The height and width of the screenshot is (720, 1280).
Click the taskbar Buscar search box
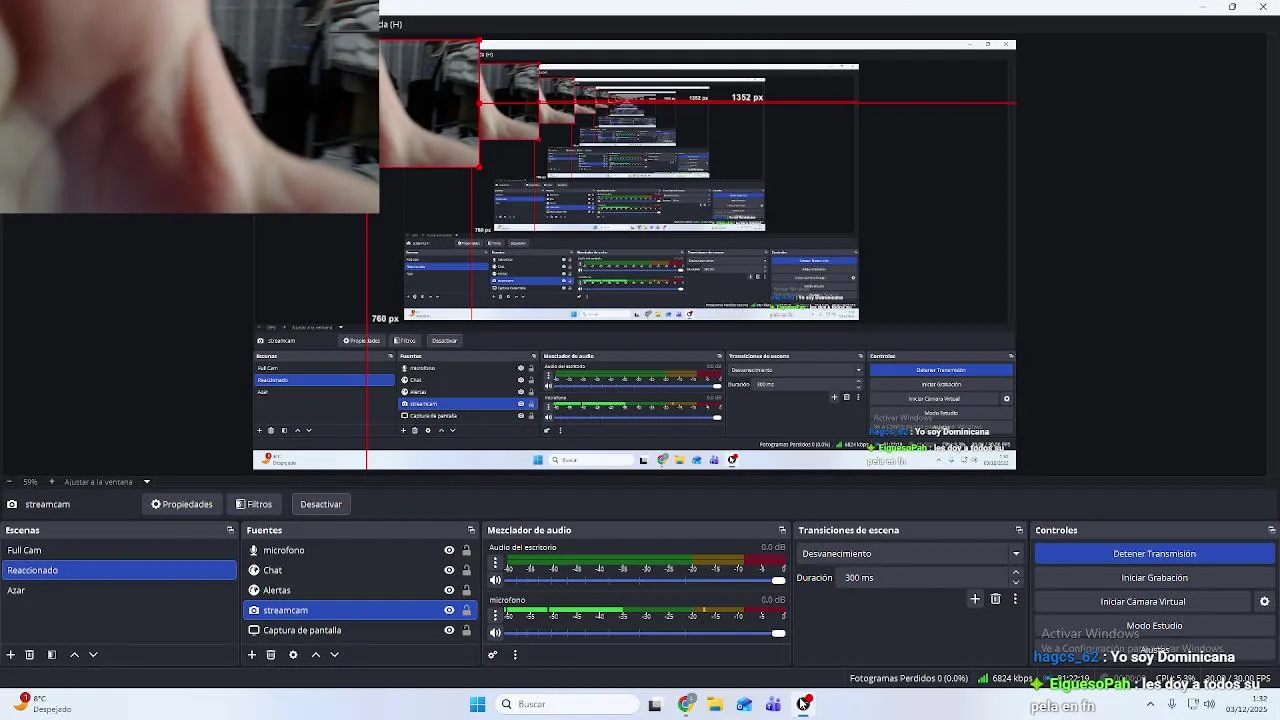568,704
